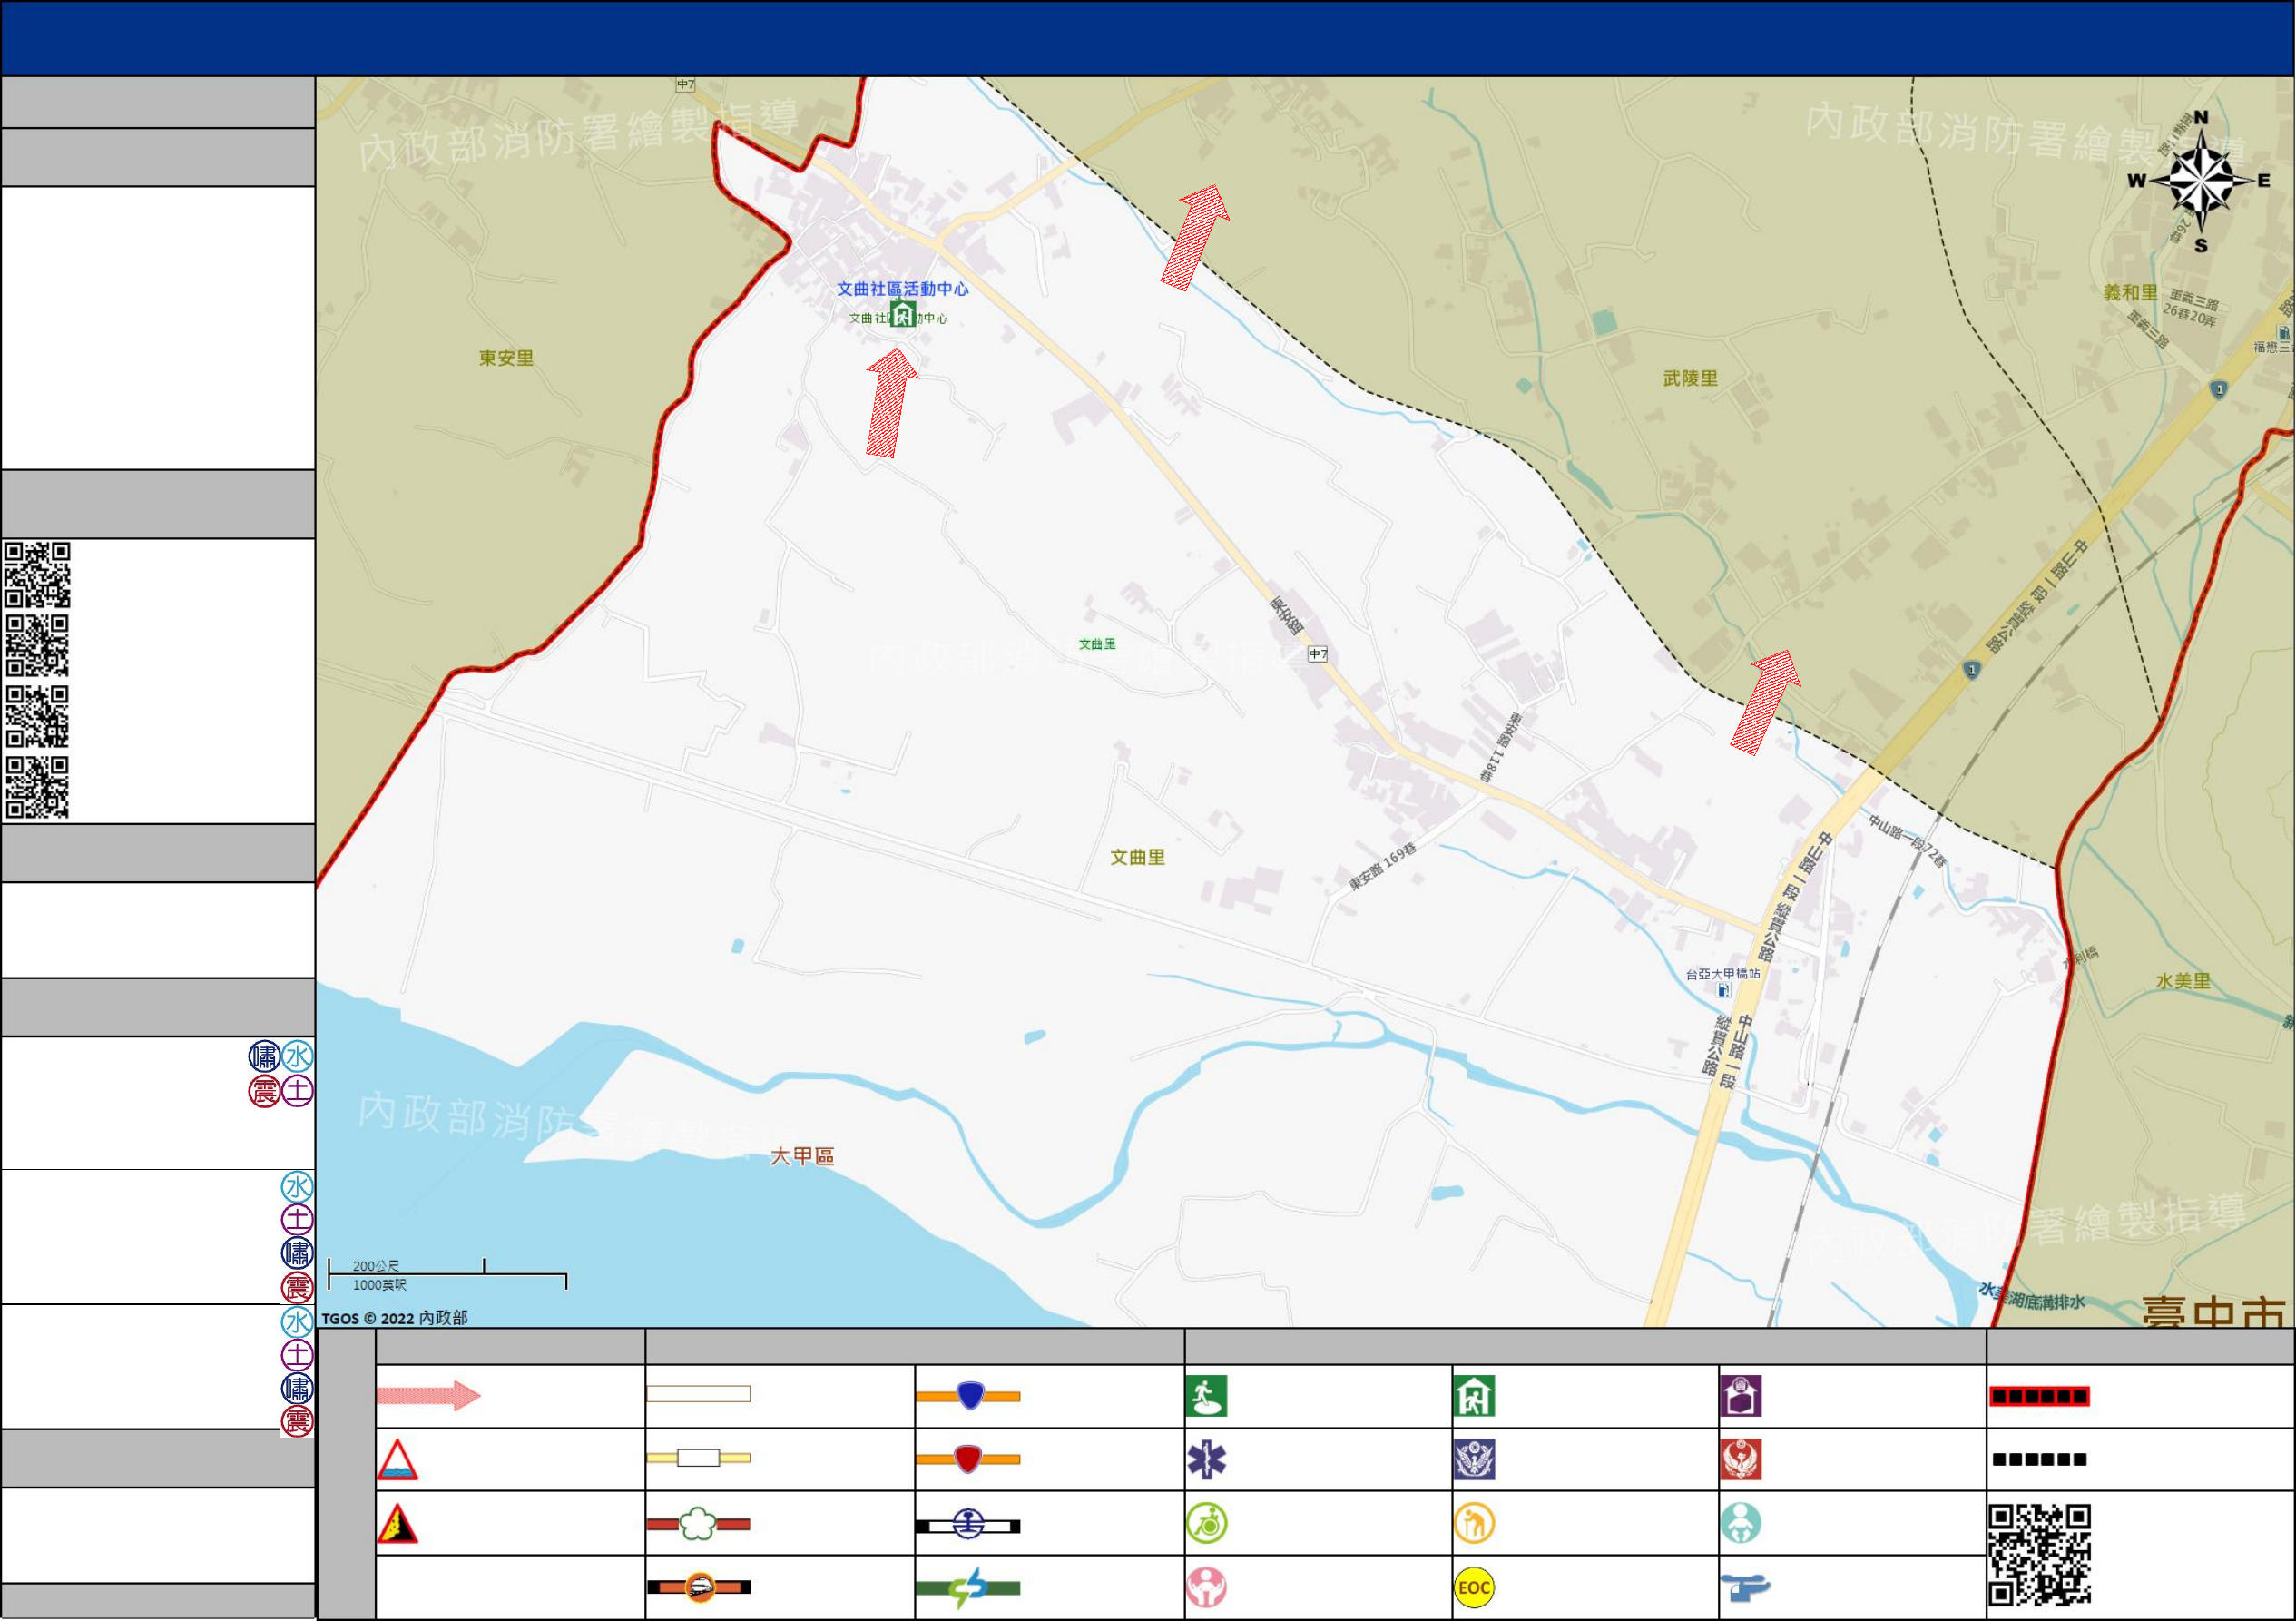Select the flower-shaped provincial road legend symbol

(x=698, y=1524)
